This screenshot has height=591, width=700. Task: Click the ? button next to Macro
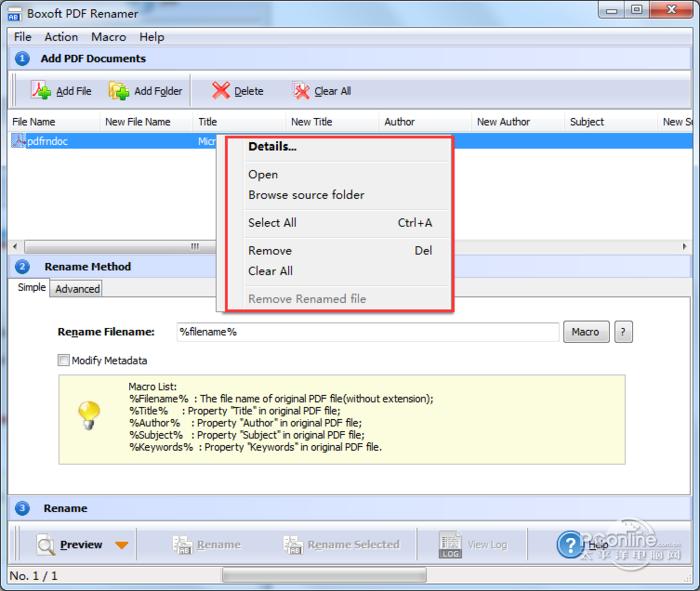[x=623, y=332]
